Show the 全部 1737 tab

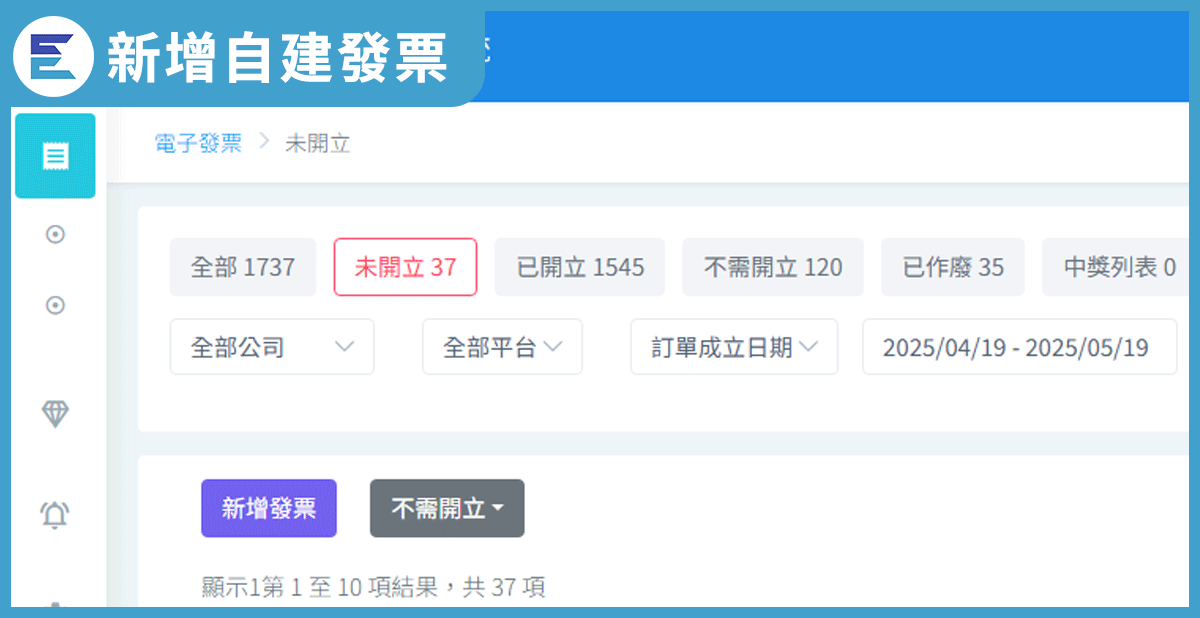(x=243, y=267)
